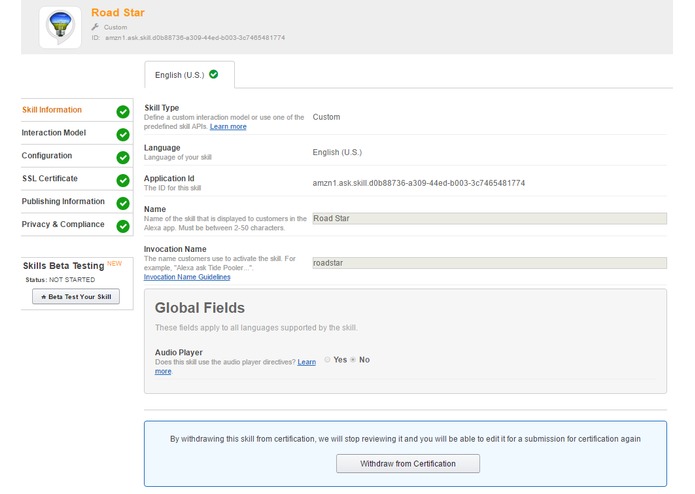
Task: Click the Application Id value amzn1.ask.skill
Action: pos(418,183)
